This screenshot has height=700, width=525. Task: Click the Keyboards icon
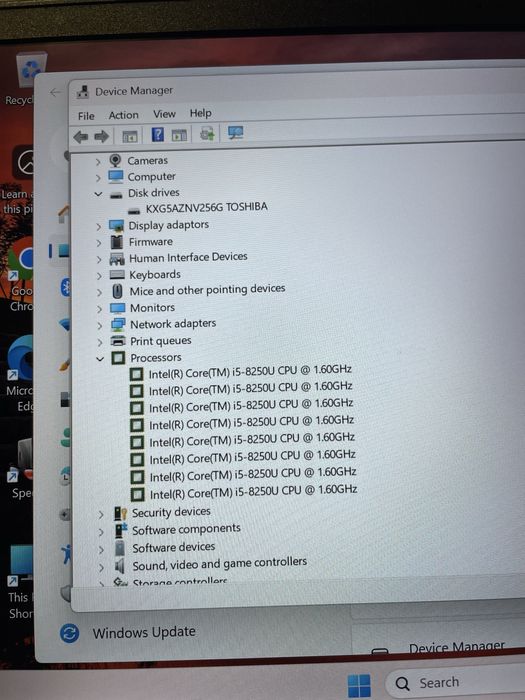tap(117, 275)
